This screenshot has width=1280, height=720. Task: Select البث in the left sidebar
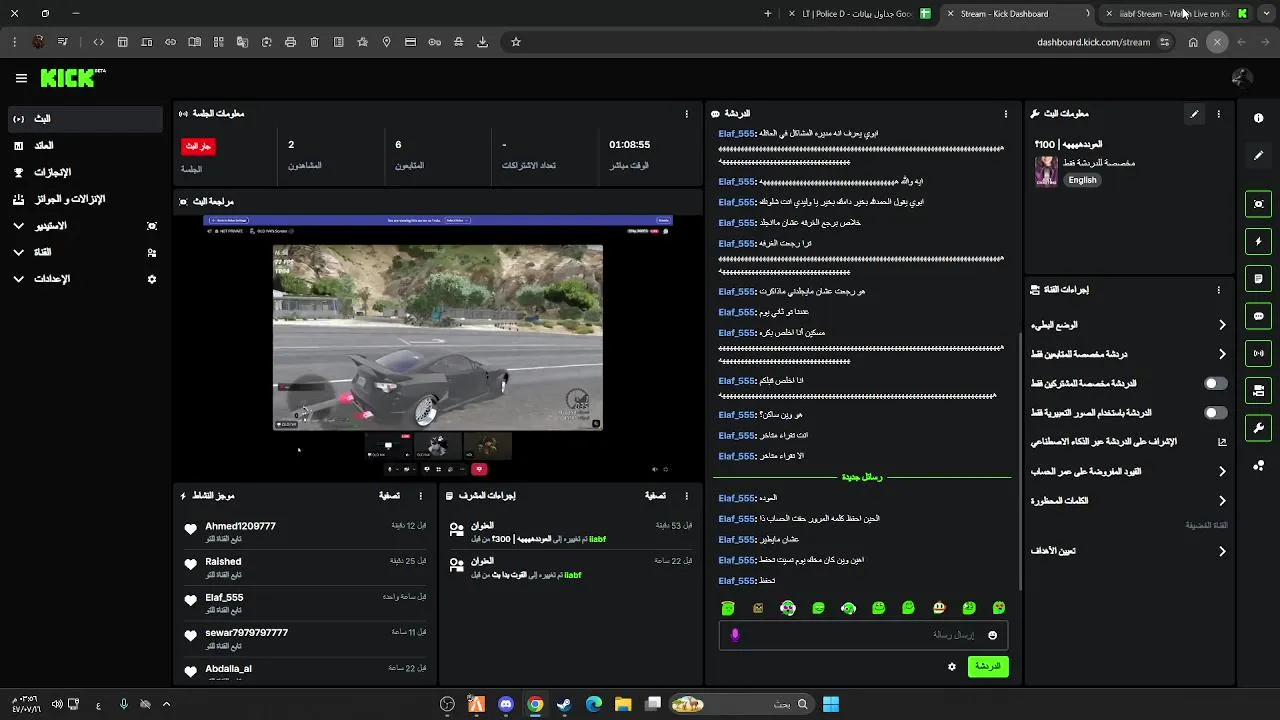pos(84,119)
